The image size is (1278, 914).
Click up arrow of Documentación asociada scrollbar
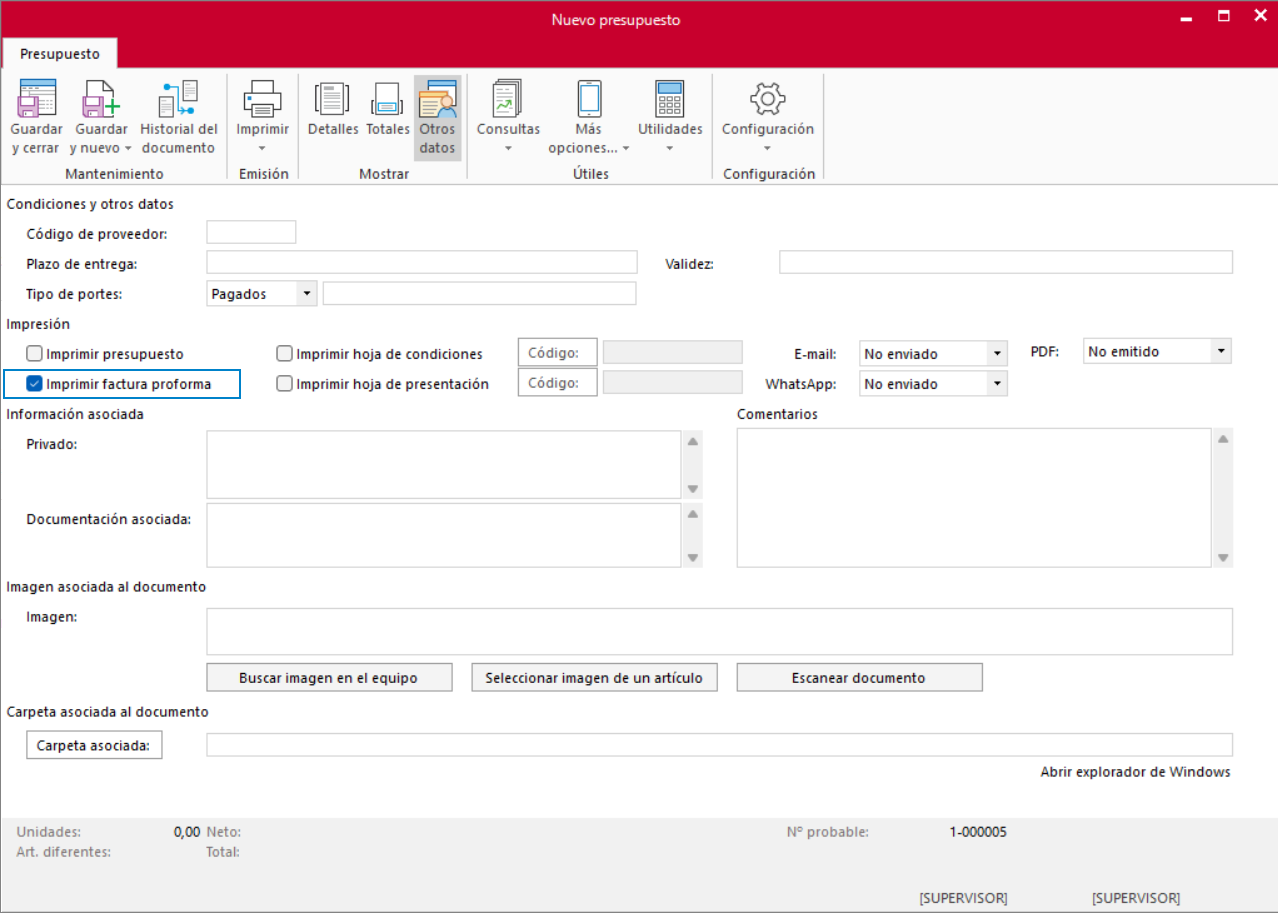pos(692,512)
